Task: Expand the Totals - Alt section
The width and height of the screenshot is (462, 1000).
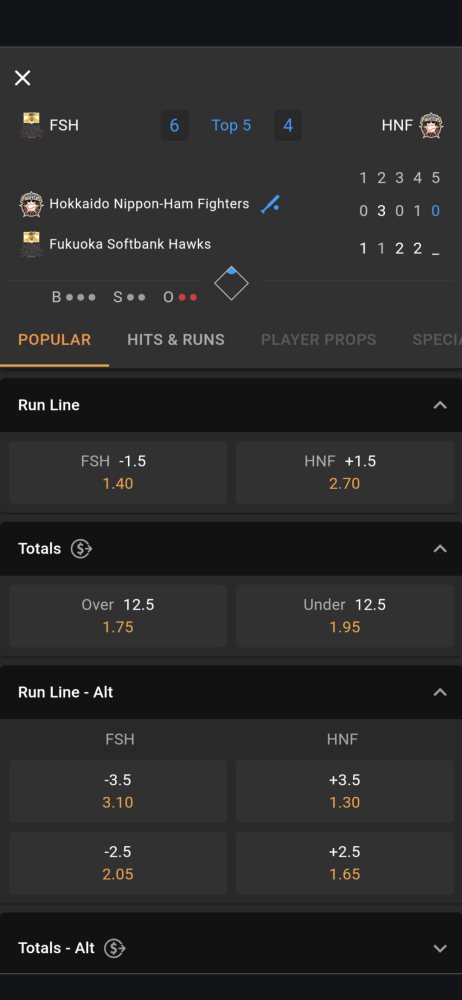Action: pyautogui.click(x=440, y=948)
